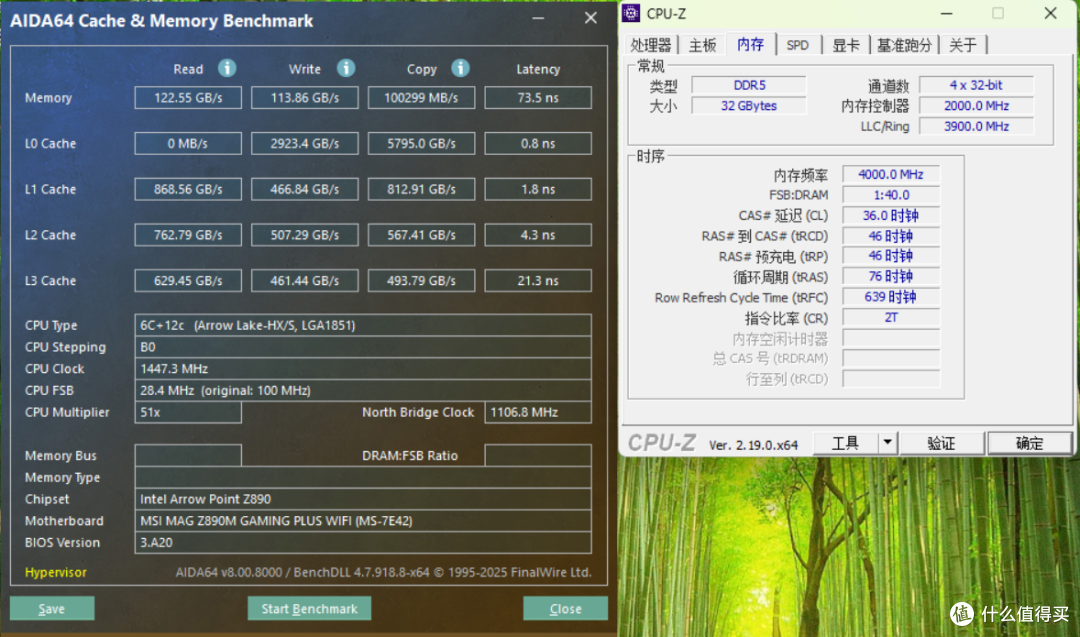Click the L2 Cache Read value 762.79 GB/s

[188, 235]
